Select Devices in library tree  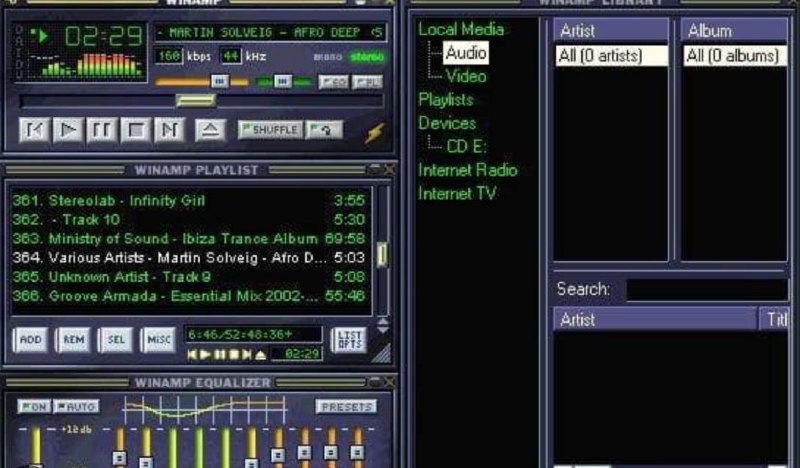pyautogui.click(x=447, y=123)
